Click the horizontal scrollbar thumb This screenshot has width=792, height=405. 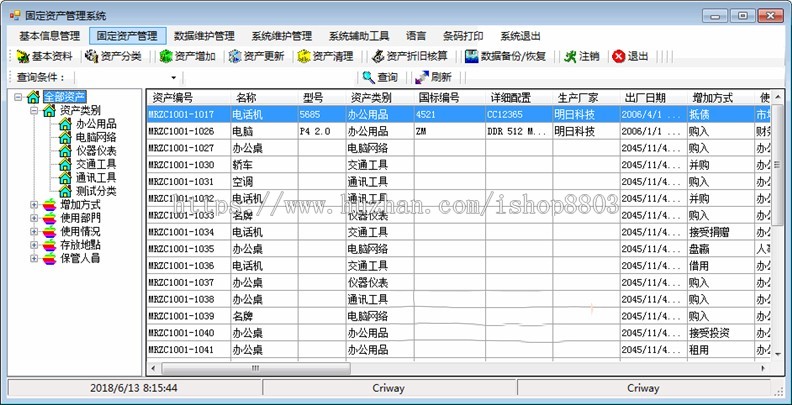pyautogui.click(x=256, y=368)
